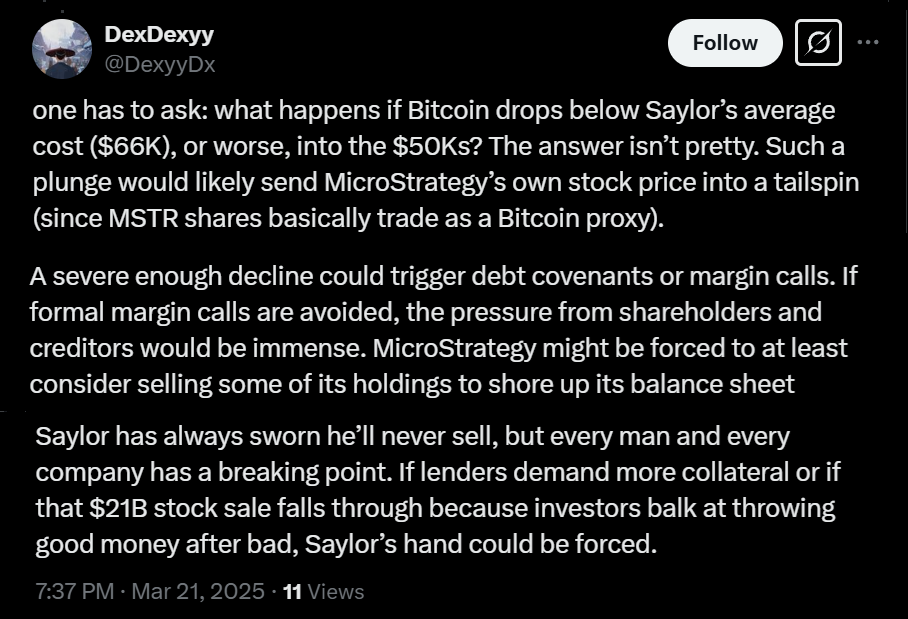908x619 pixels.
Task: Click the Grok explain post icon
Action: point(818,44)
